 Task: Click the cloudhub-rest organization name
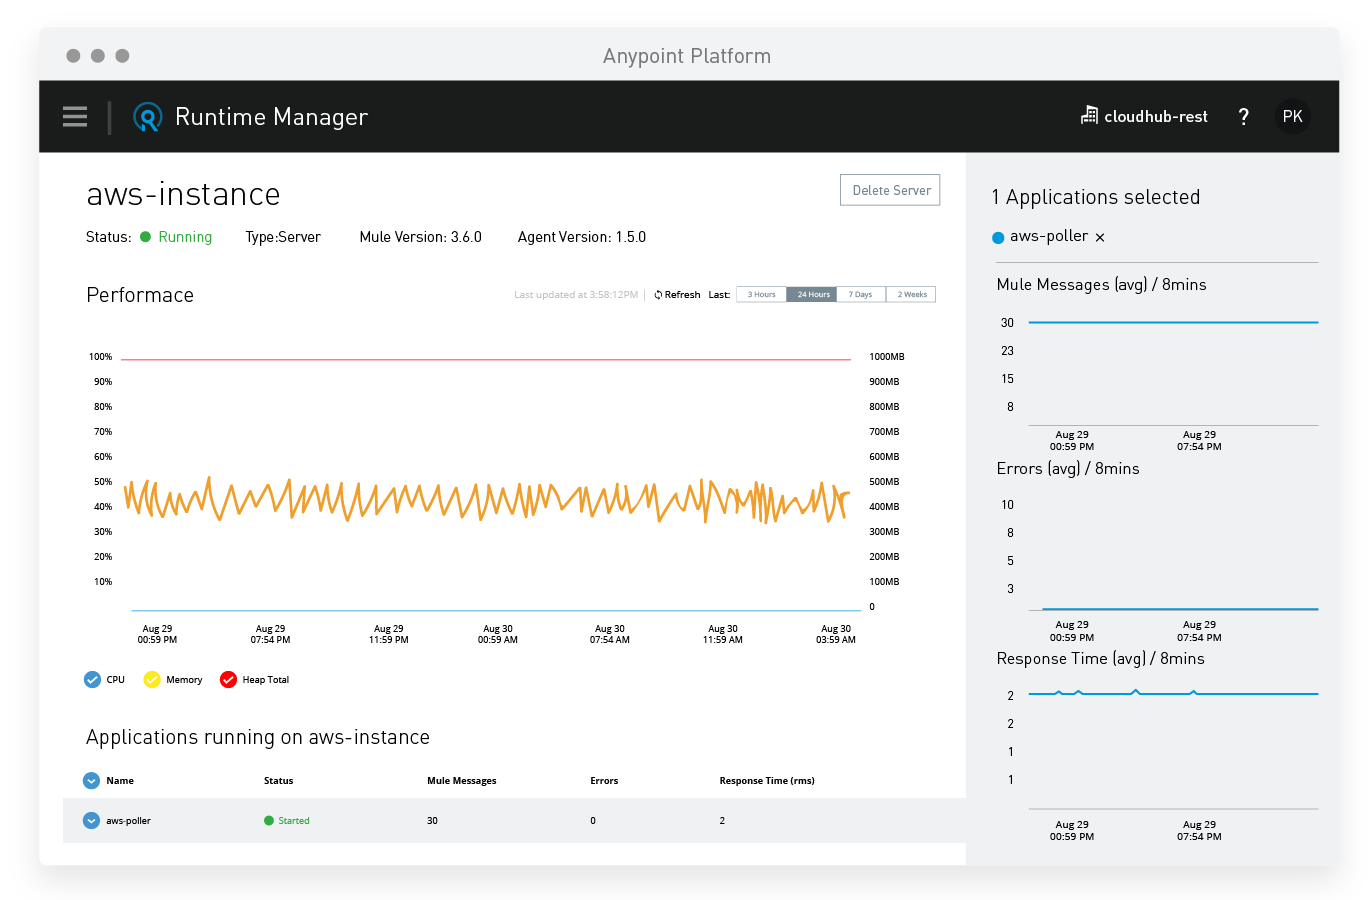(1156, 117)
